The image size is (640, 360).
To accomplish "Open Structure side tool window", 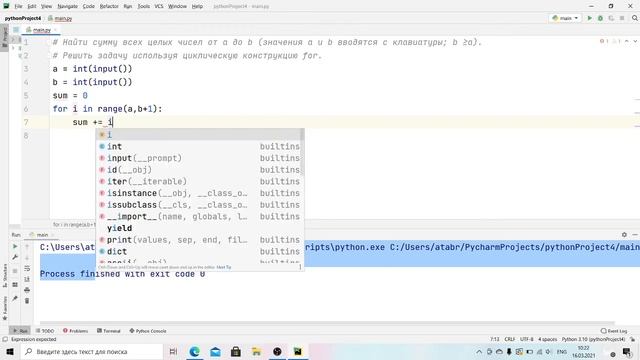I will point(5,276).
